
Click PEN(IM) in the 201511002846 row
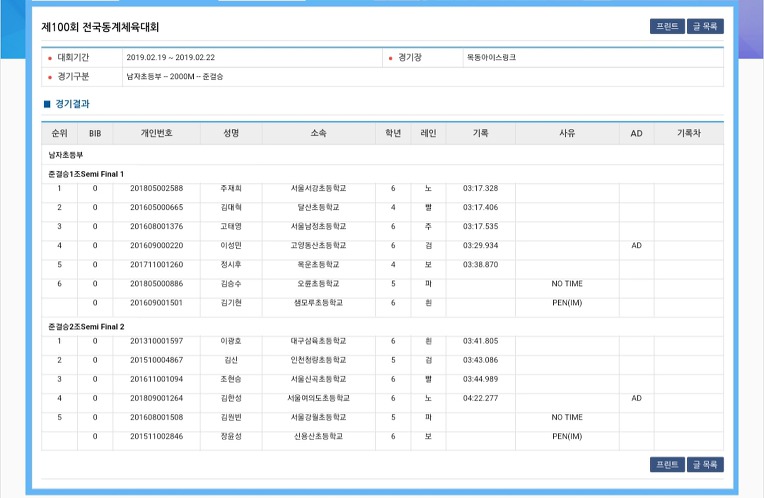click(567, 436)
